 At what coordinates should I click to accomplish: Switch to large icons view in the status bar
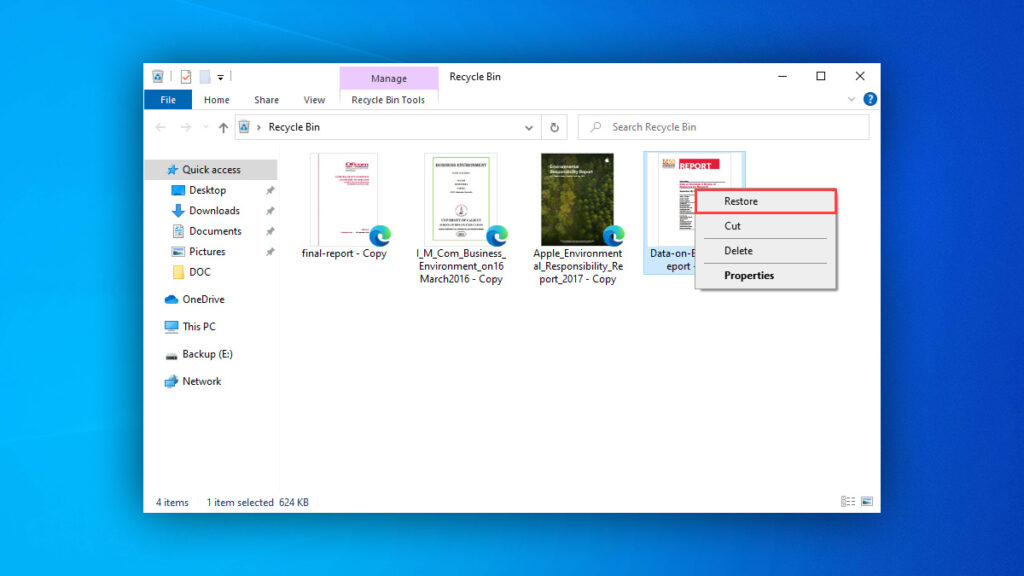[x=867, y=501]
